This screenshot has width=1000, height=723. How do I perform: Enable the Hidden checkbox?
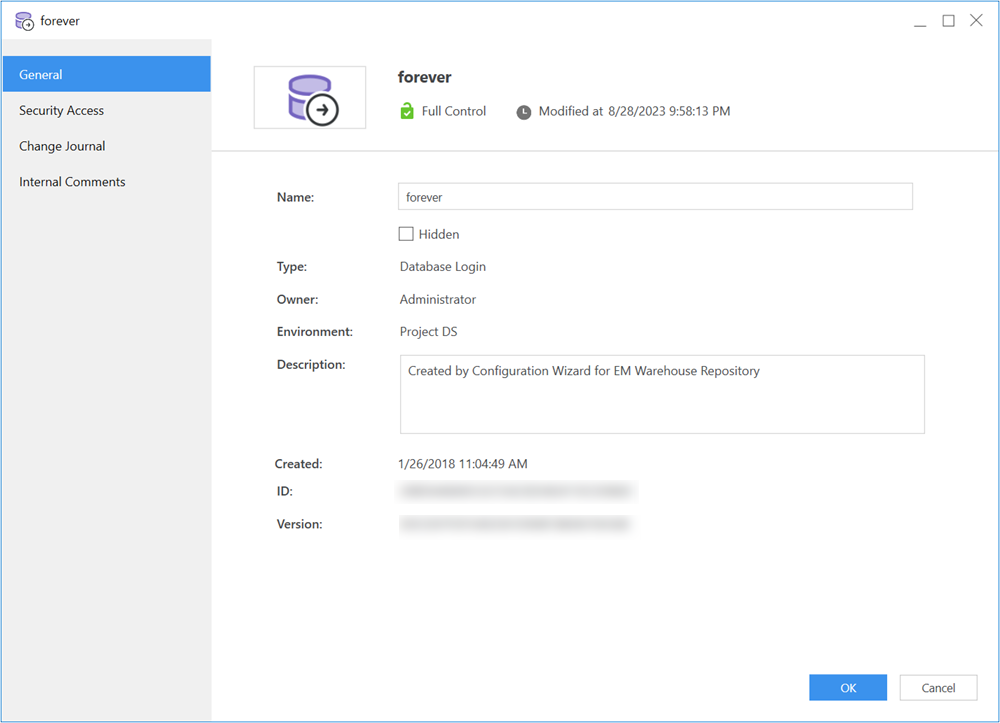(x=406, y=234)
